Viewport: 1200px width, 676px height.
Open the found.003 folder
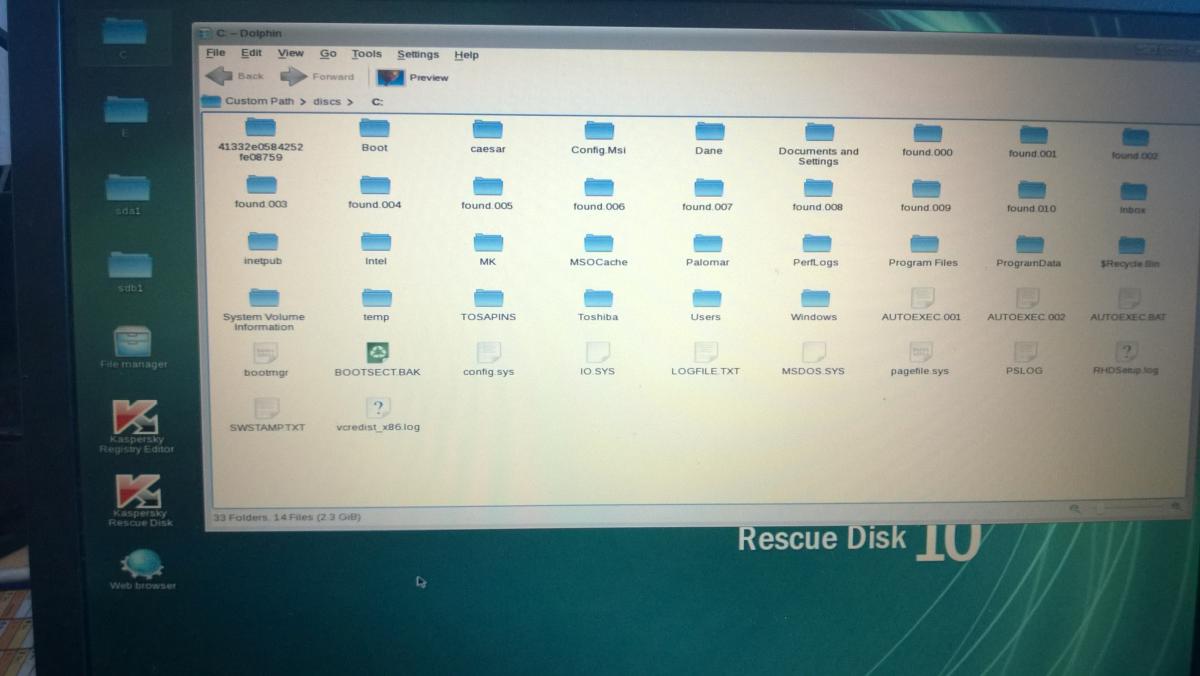(x=262, y=192)
